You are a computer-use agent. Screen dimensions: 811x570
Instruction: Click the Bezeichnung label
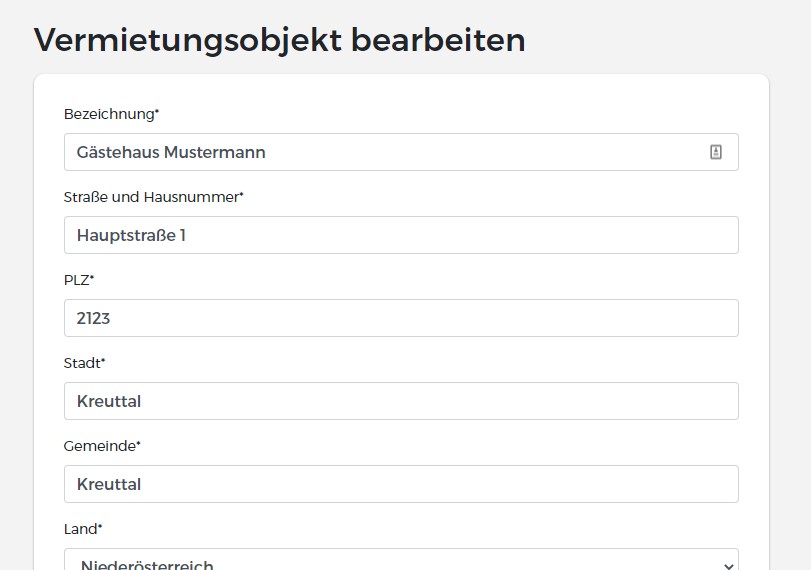click(x=111, y=114)
